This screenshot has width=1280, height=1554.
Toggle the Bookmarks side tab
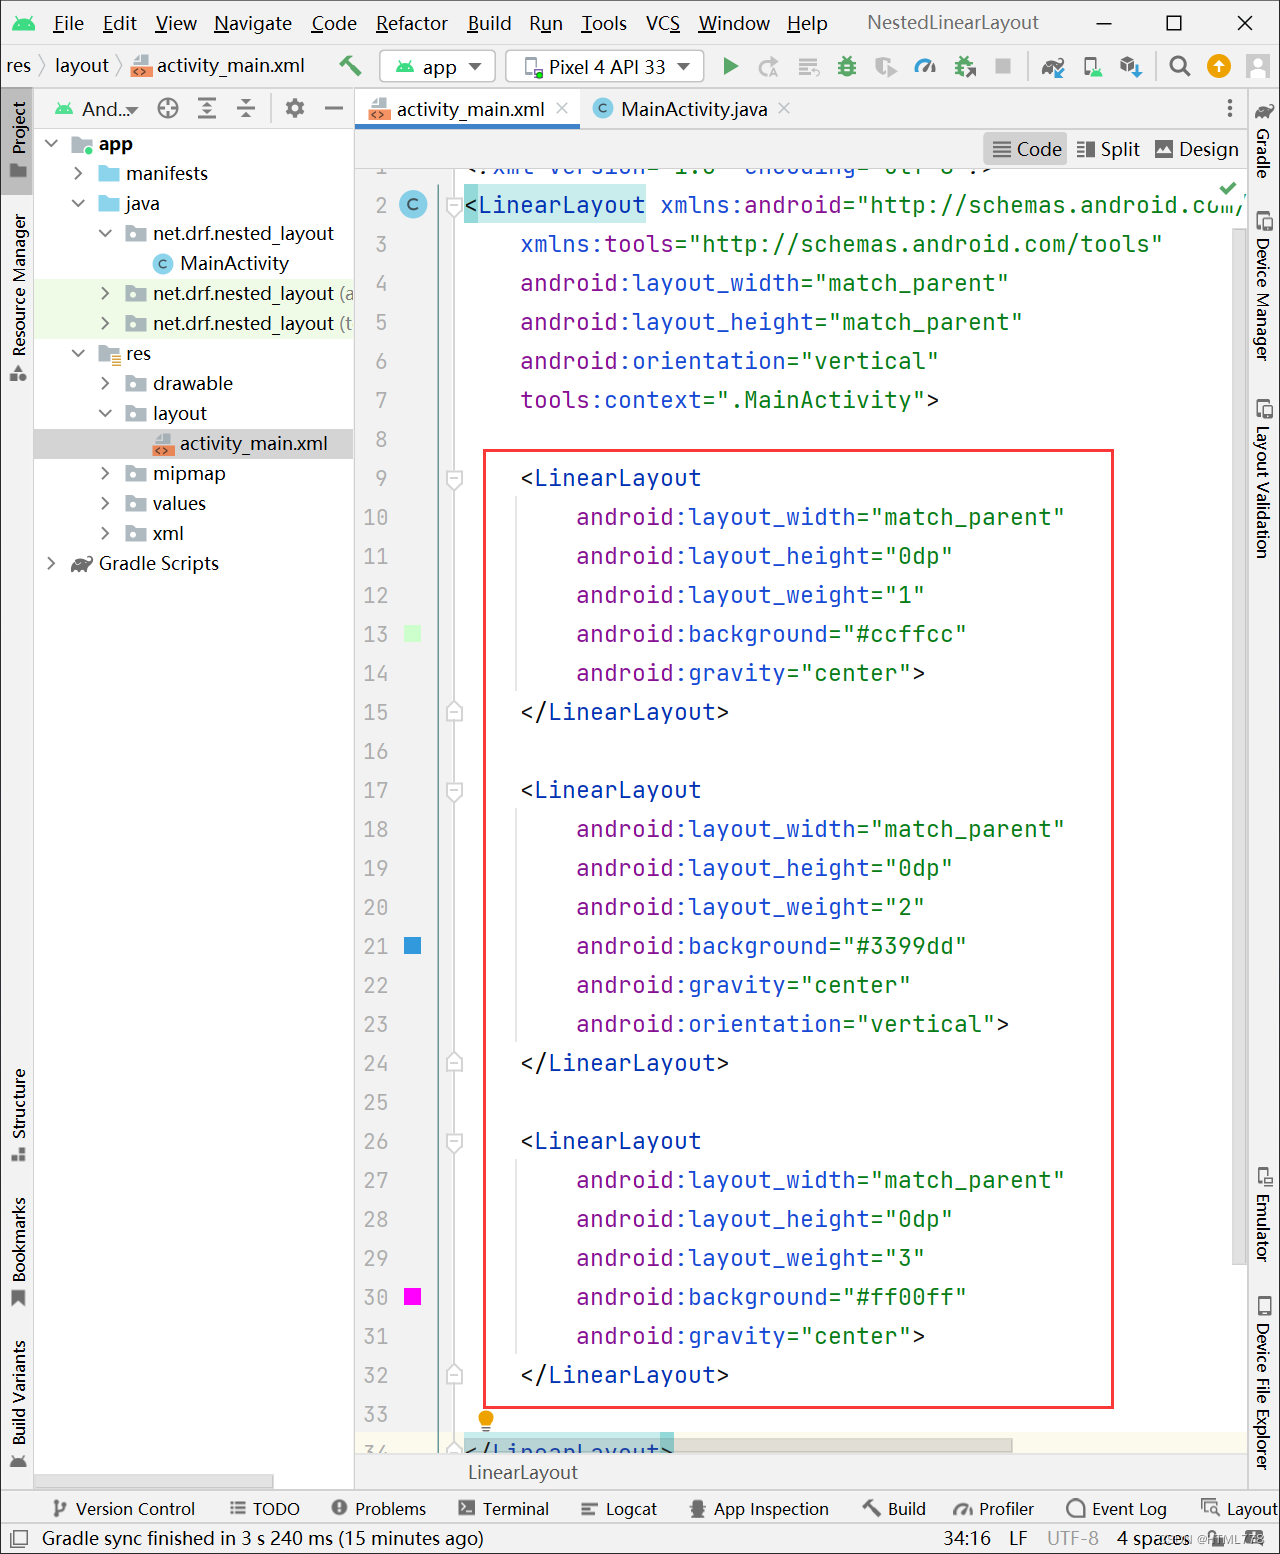coord(18,1252)
